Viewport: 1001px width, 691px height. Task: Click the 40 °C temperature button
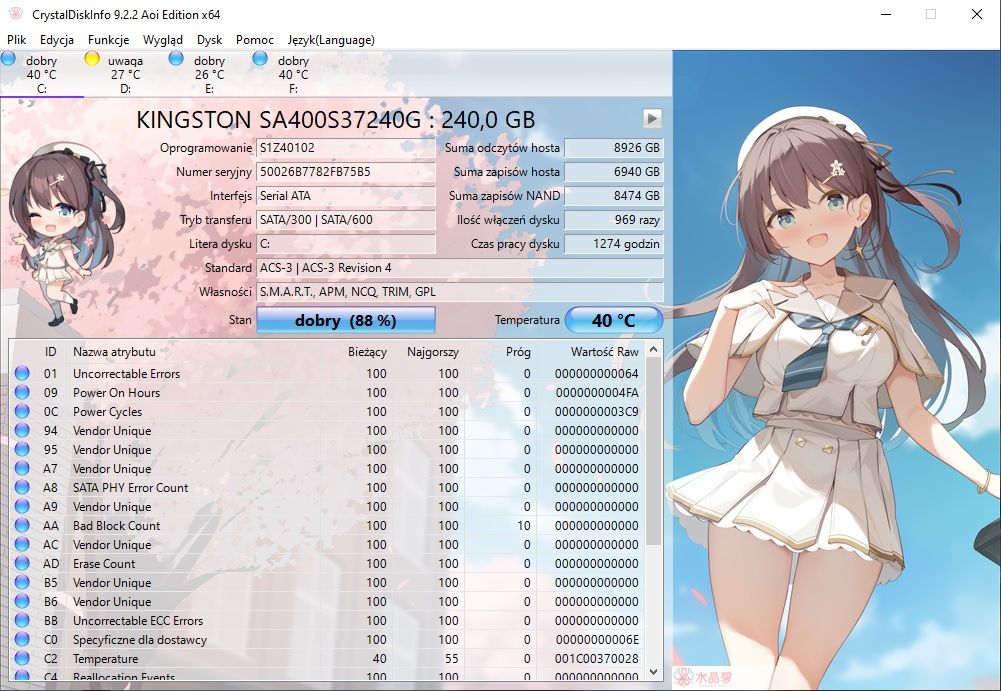613,320
